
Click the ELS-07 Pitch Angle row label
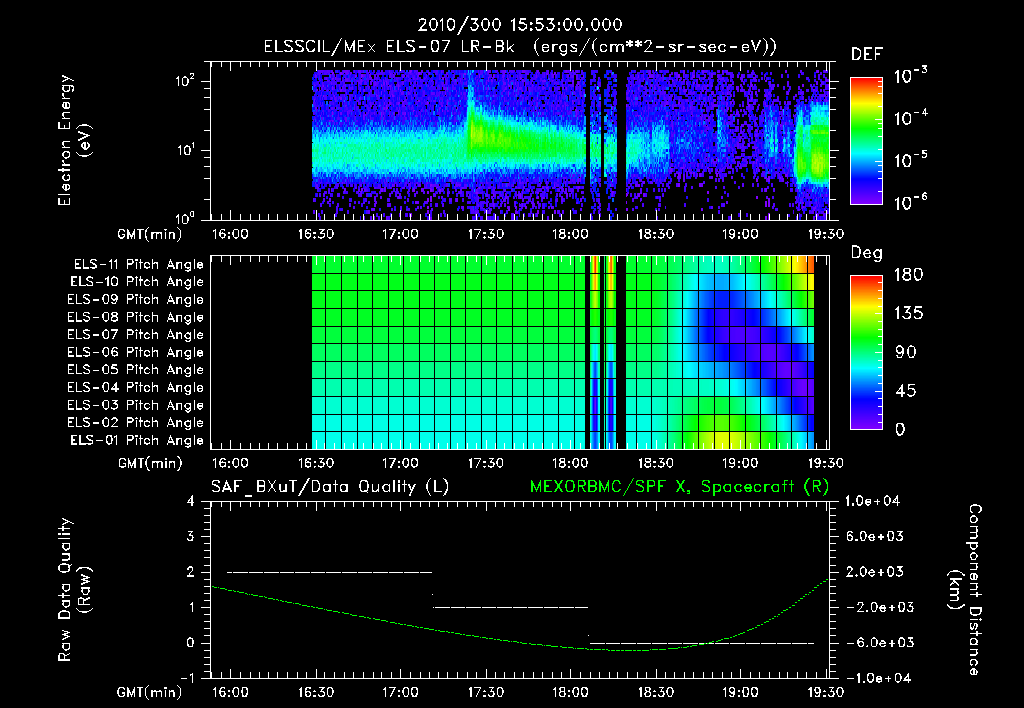(136, 334)
